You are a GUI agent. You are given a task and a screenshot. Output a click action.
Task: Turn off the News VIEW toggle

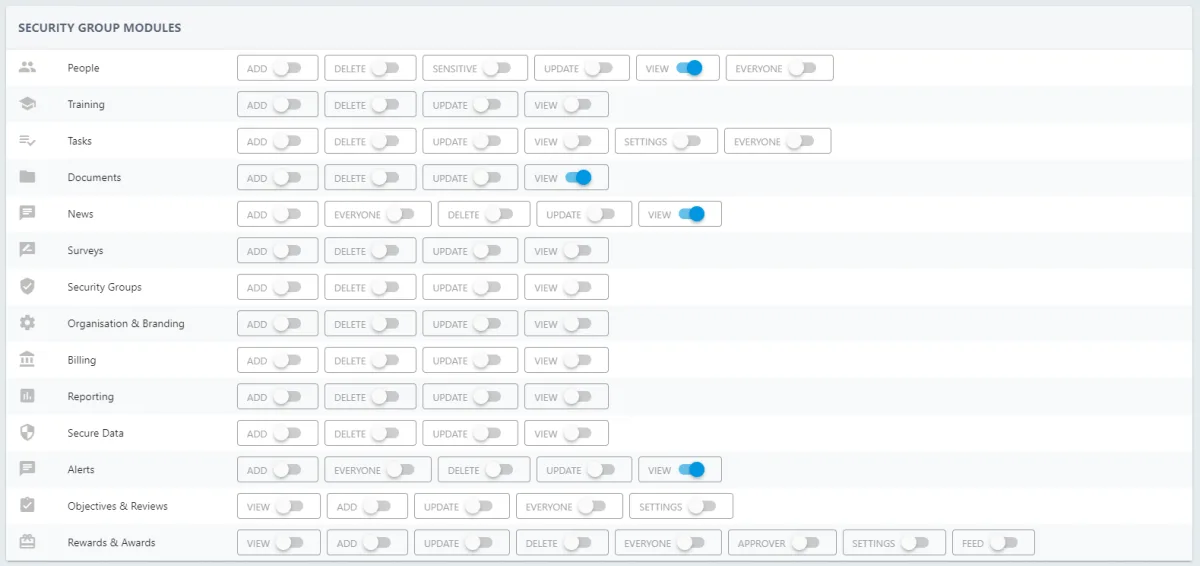691,214
